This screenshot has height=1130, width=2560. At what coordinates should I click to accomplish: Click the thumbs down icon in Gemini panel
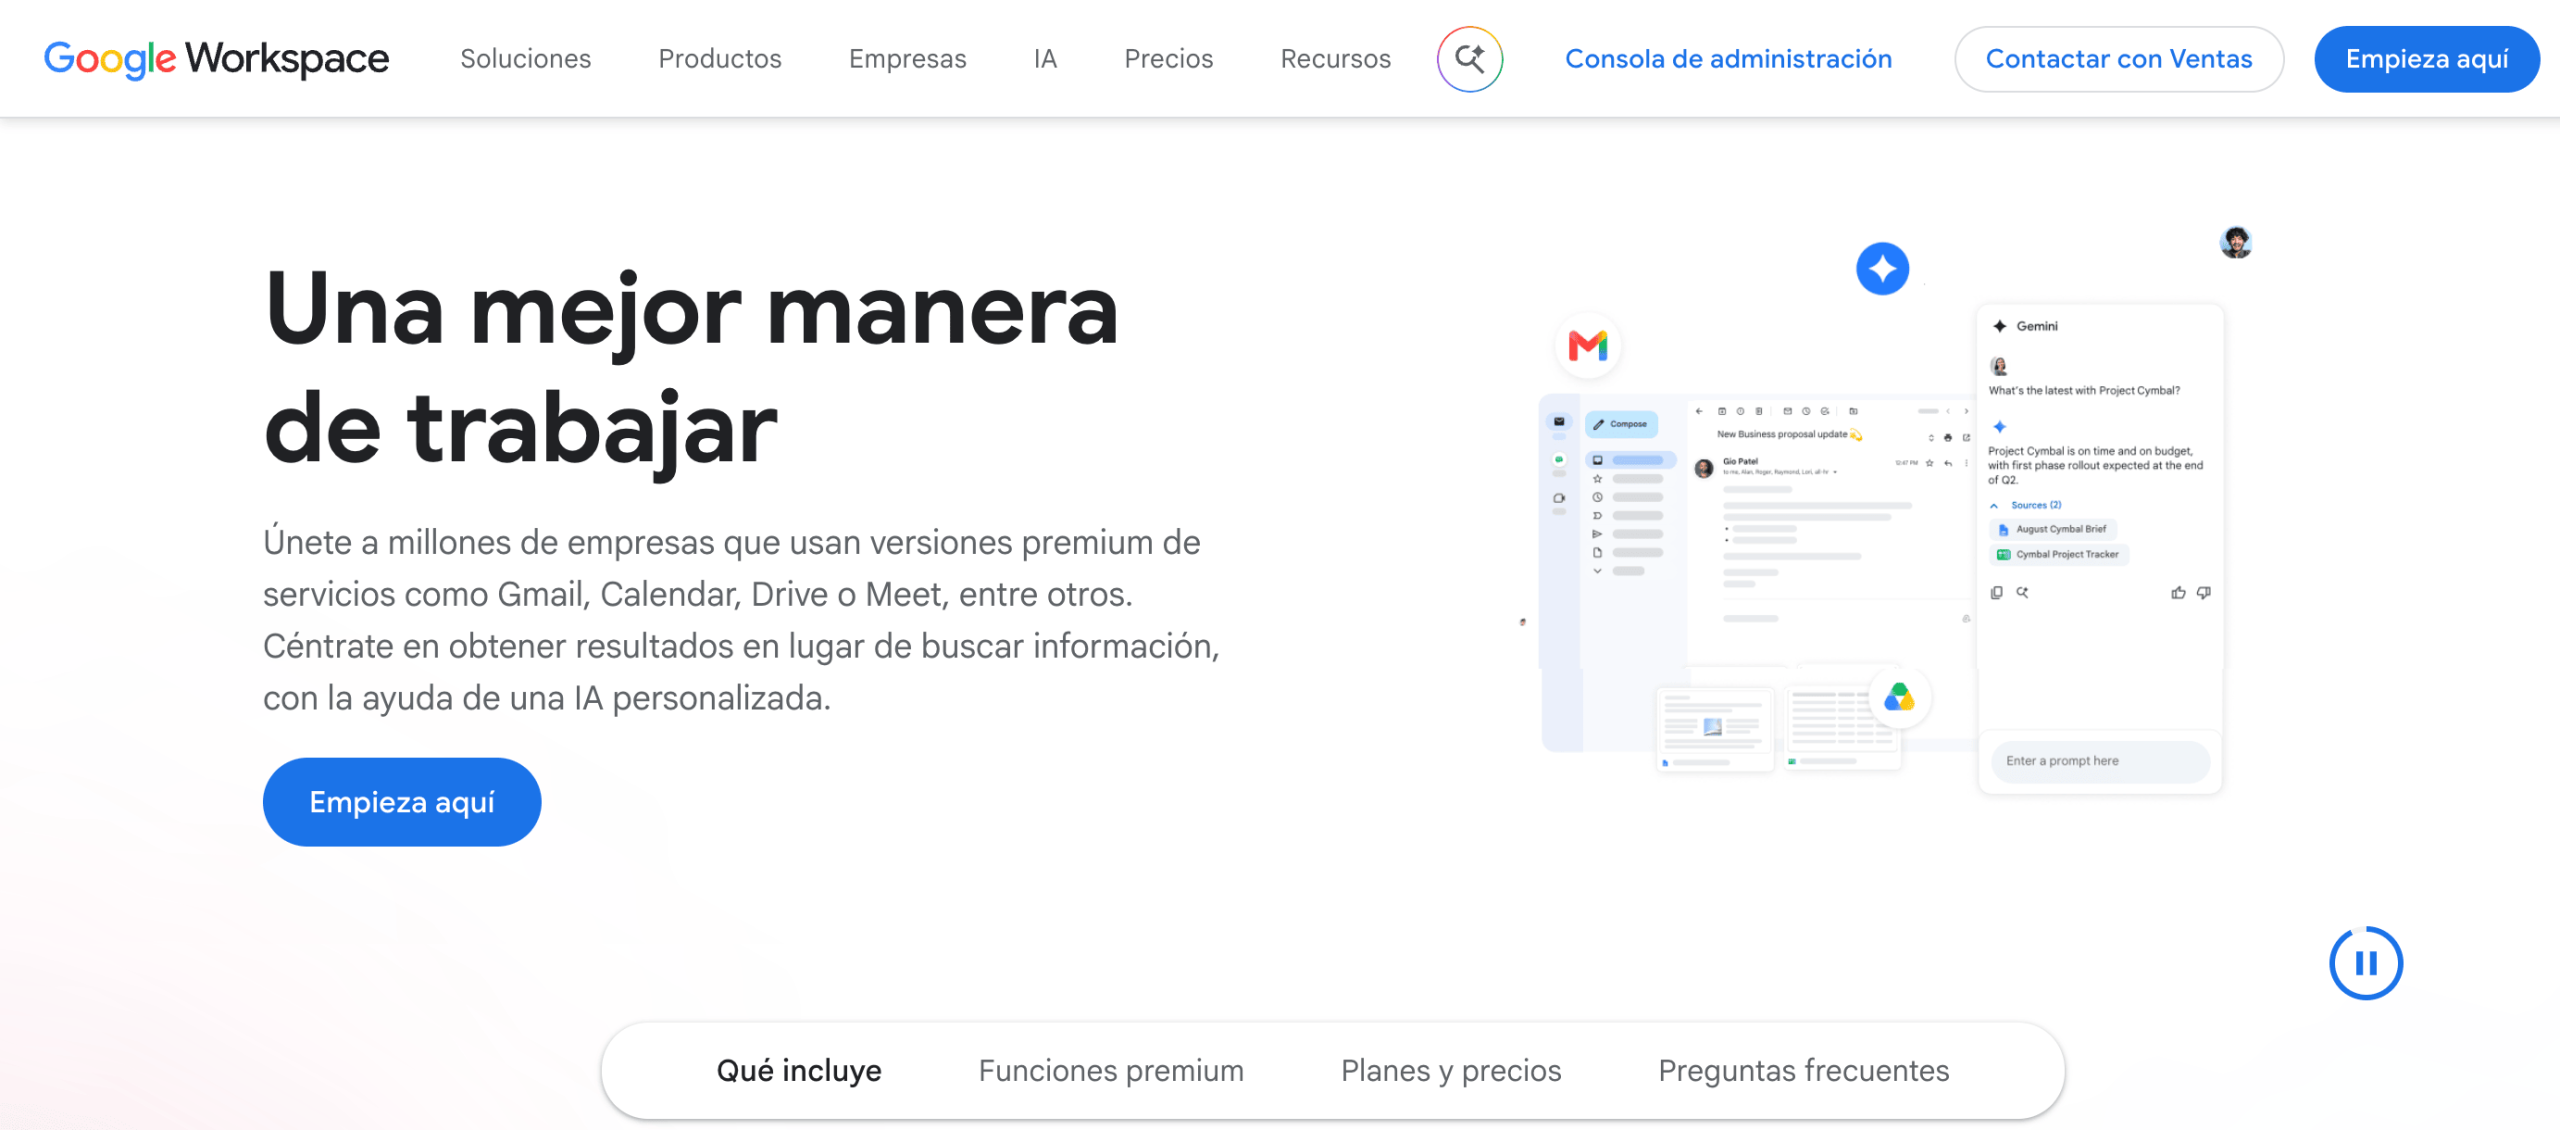point(2203,593)
